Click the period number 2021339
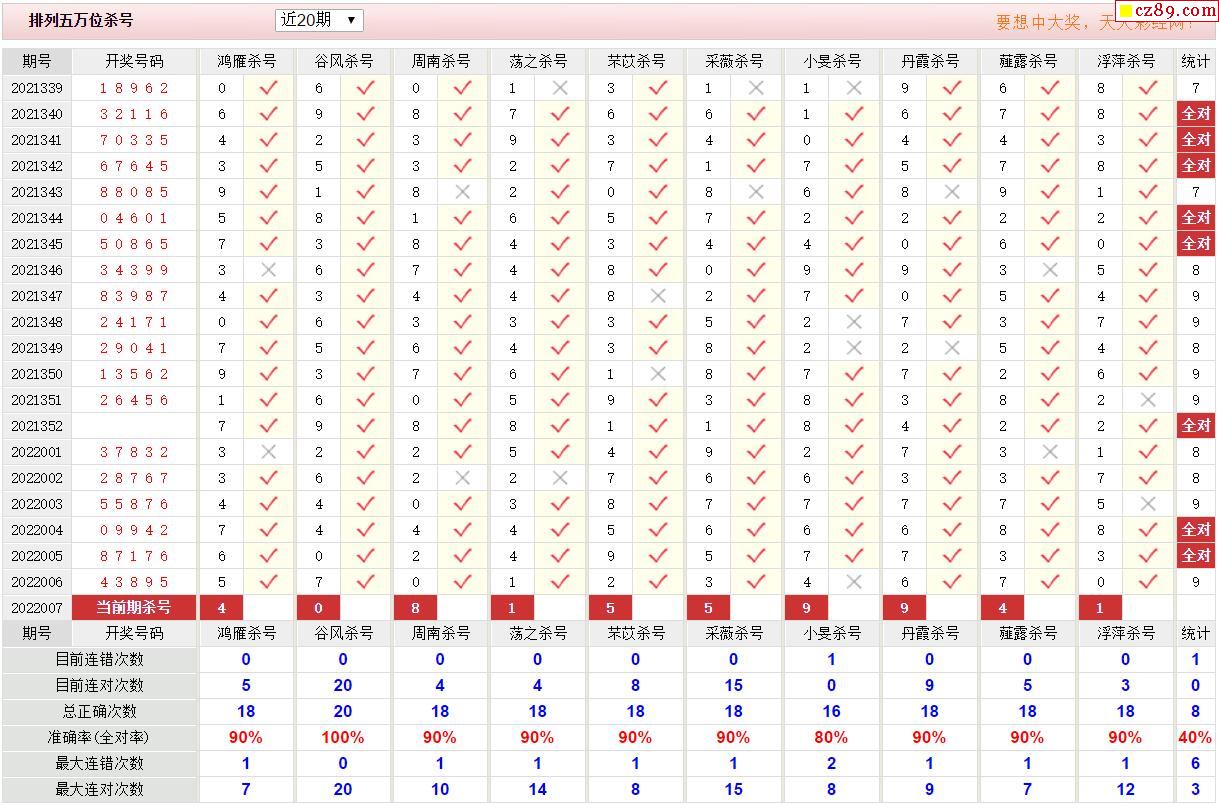 (x=37, y=88)
